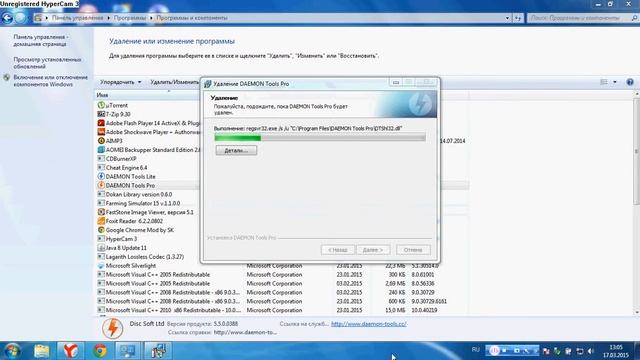The width and height of the screenshot is (640, 360).
Task: Open the daemon-tools.cc support link
Action: coord(369,324)
